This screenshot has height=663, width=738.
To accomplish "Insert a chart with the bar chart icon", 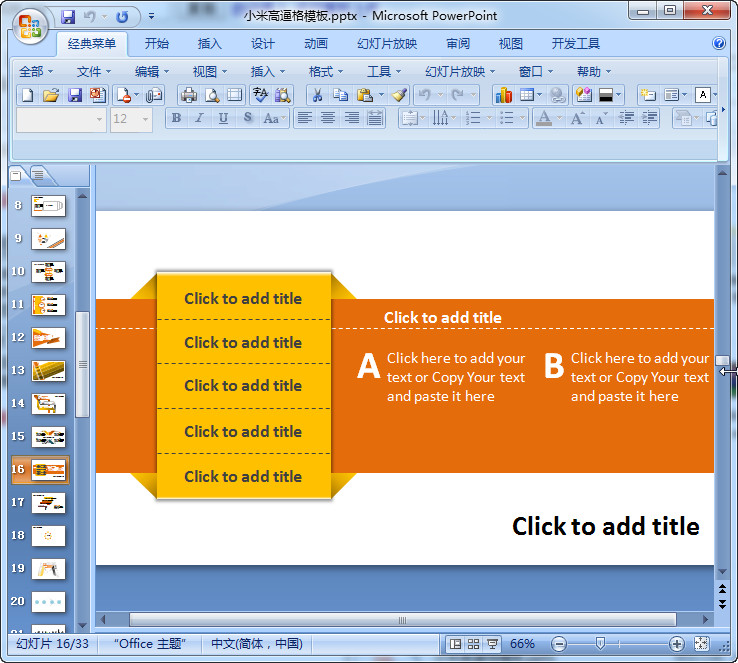I will point(504,96).
